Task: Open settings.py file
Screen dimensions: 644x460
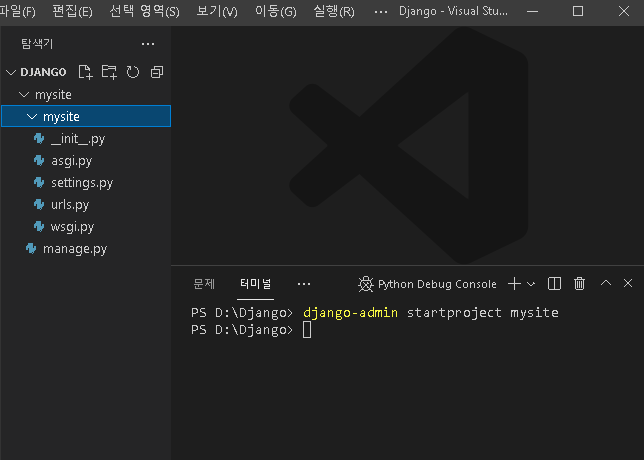Action: pyautogui.click(x=82, y=183)
